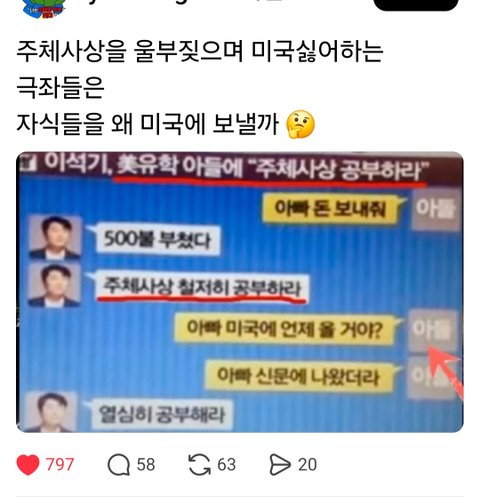Click the black button at top right
The width and height of the screenshot is (480, 497).
[x=416, y=5]
